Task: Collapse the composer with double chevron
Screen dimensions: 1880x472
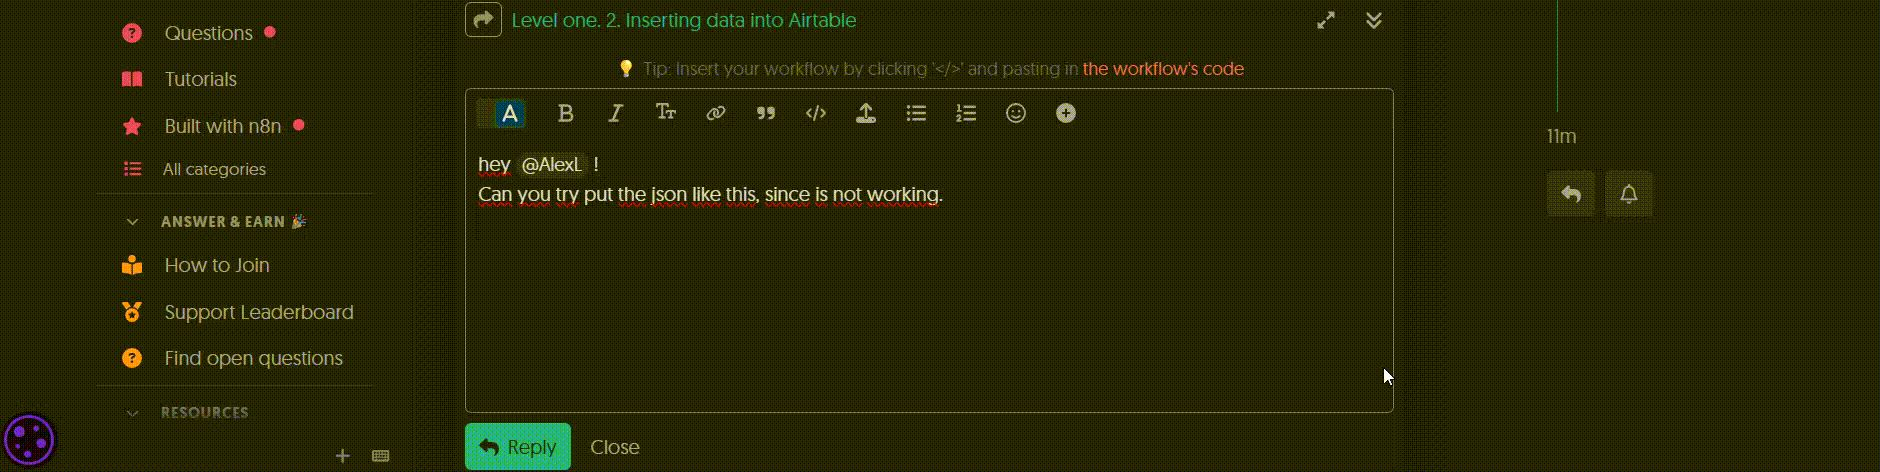Action: (x=1374, y=20)
